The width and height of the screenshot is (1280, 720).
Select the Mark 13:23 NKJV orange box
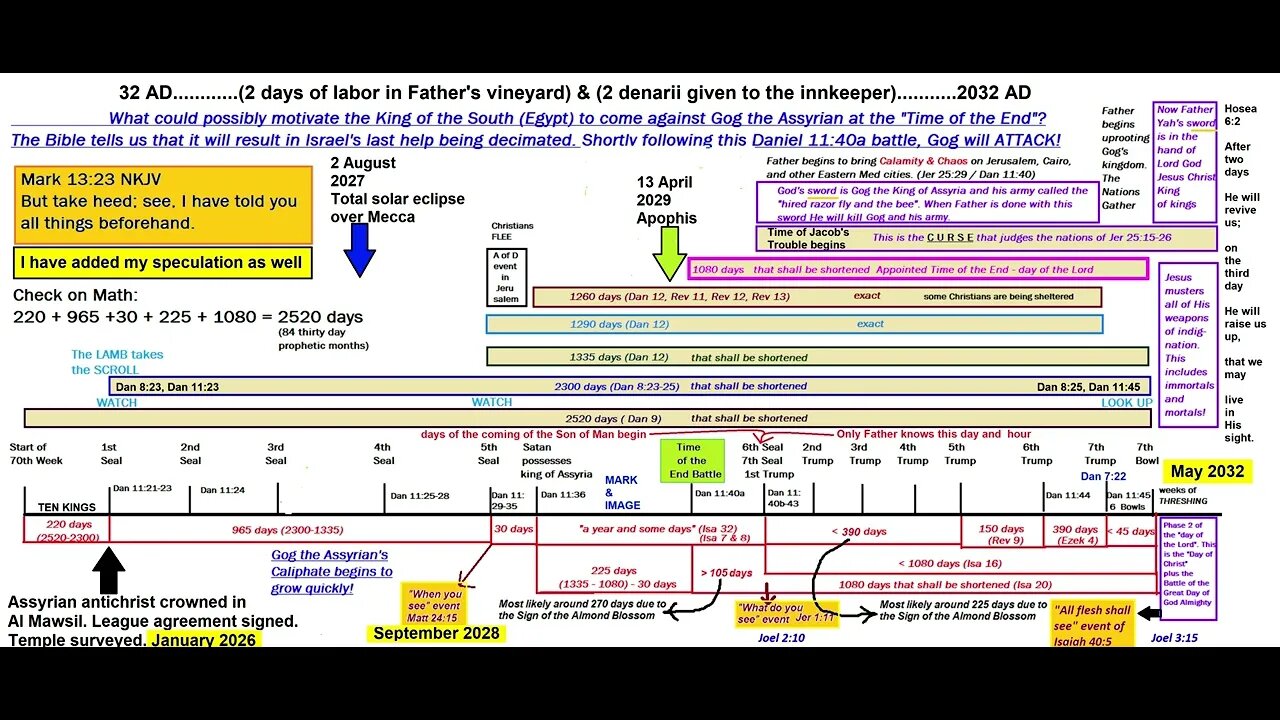tap(163, 206)
